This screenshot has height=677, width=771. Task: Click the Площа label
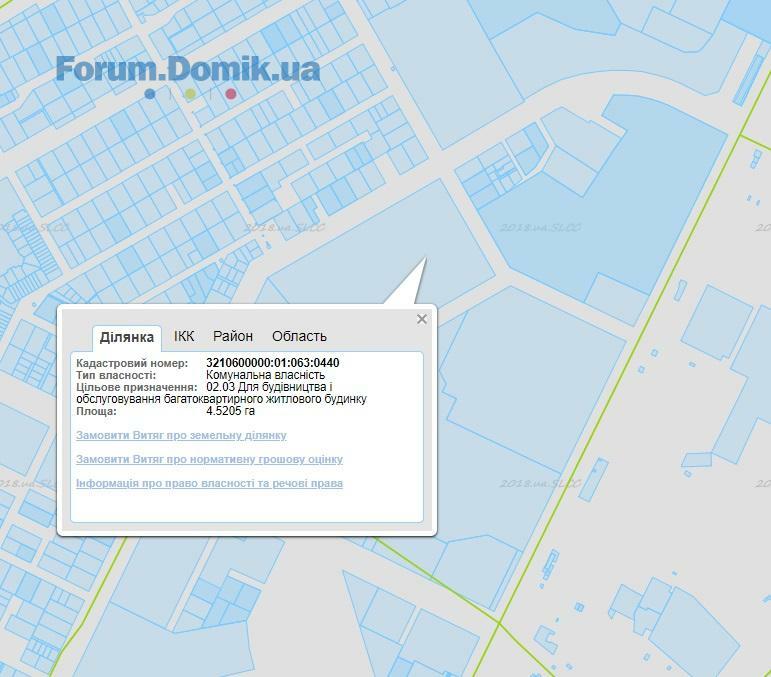[96, 411]
